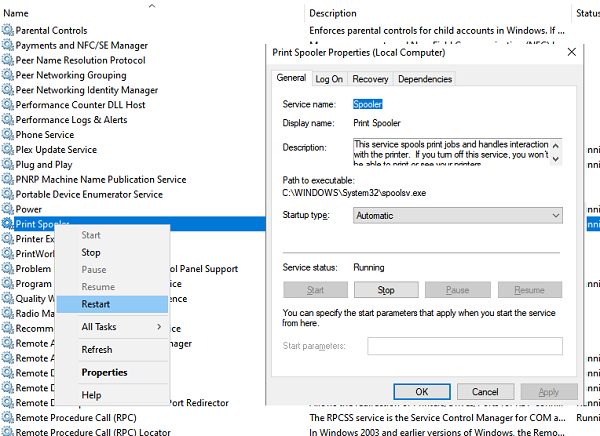Click the Pause button under Service status

458,290
